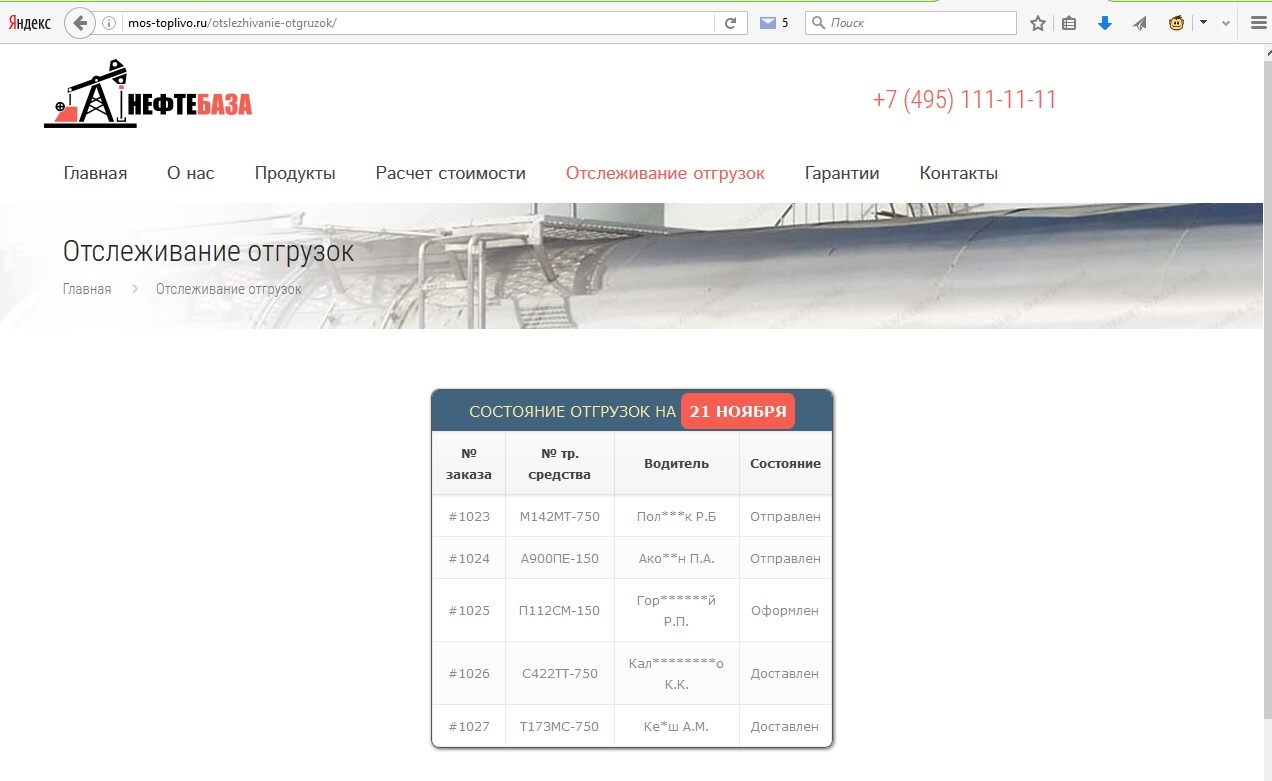
Task: Click the mail counter number 5
Action: tap(785, 23)
